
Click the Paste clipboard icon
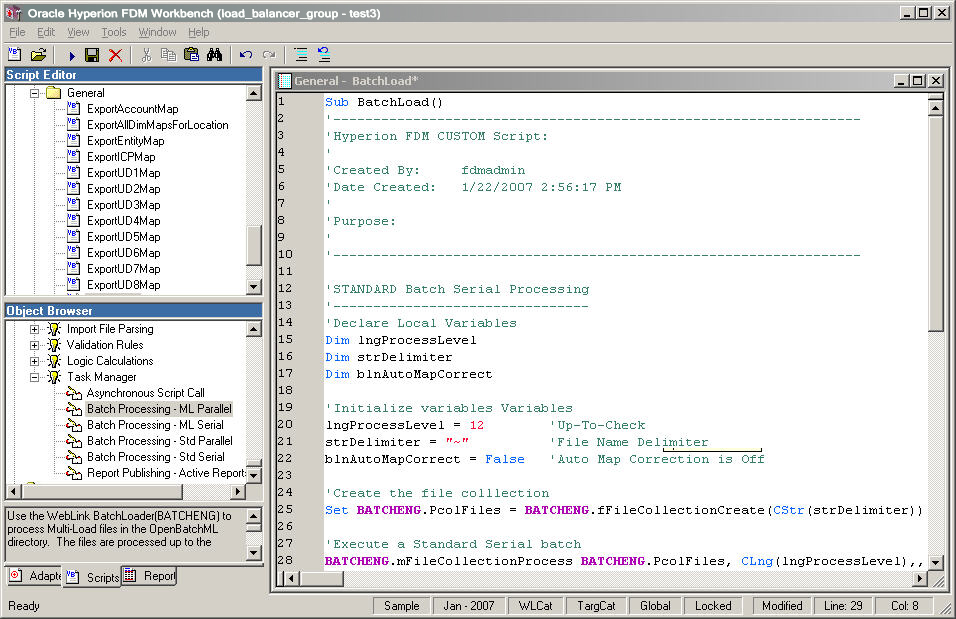191,55
